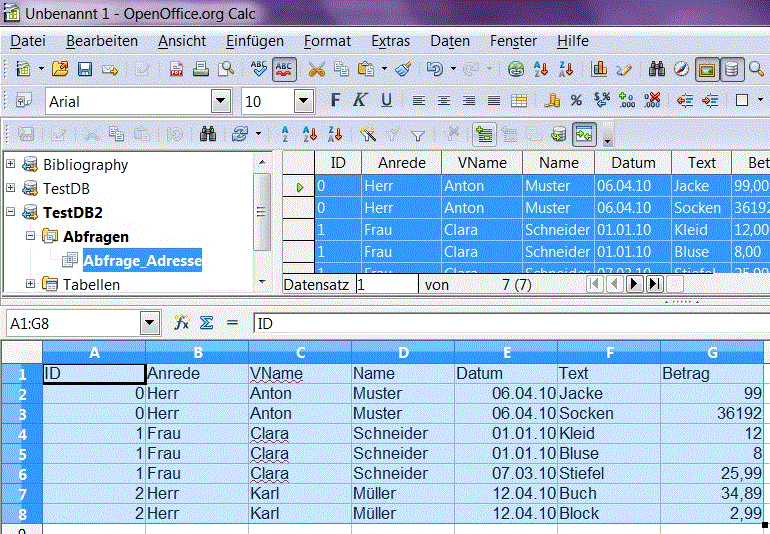Open the Einfügen menu
This screenshot has height=534, width=770.
point(254,41)
